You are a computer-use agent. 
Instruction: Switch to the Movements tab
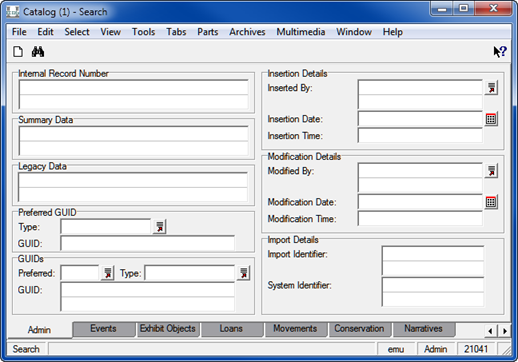[x=295, y=329]
